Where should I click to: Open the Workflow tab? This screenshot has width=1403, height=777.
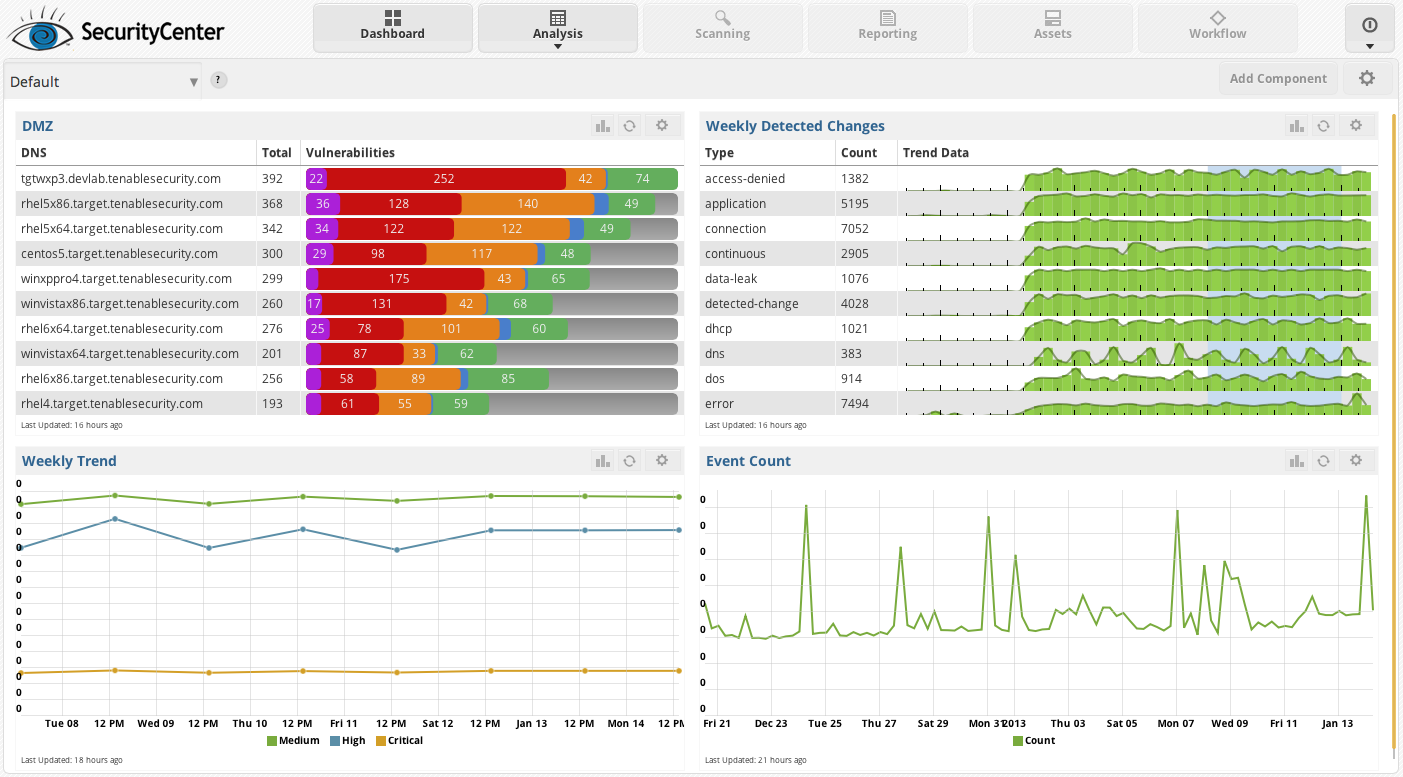(x=1218, y=28)
